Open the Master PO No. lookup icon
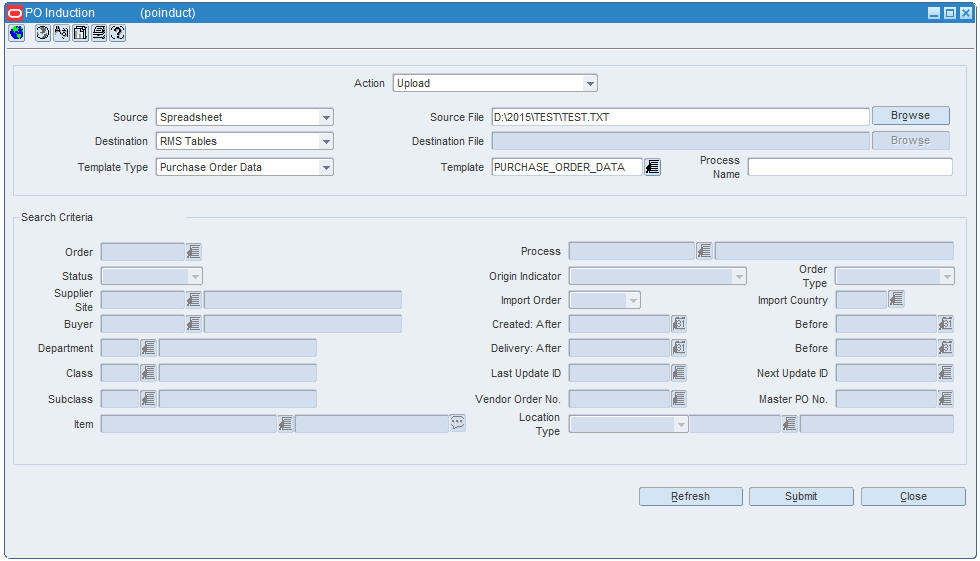Screen dimensions: 980x561 [946, 399]
